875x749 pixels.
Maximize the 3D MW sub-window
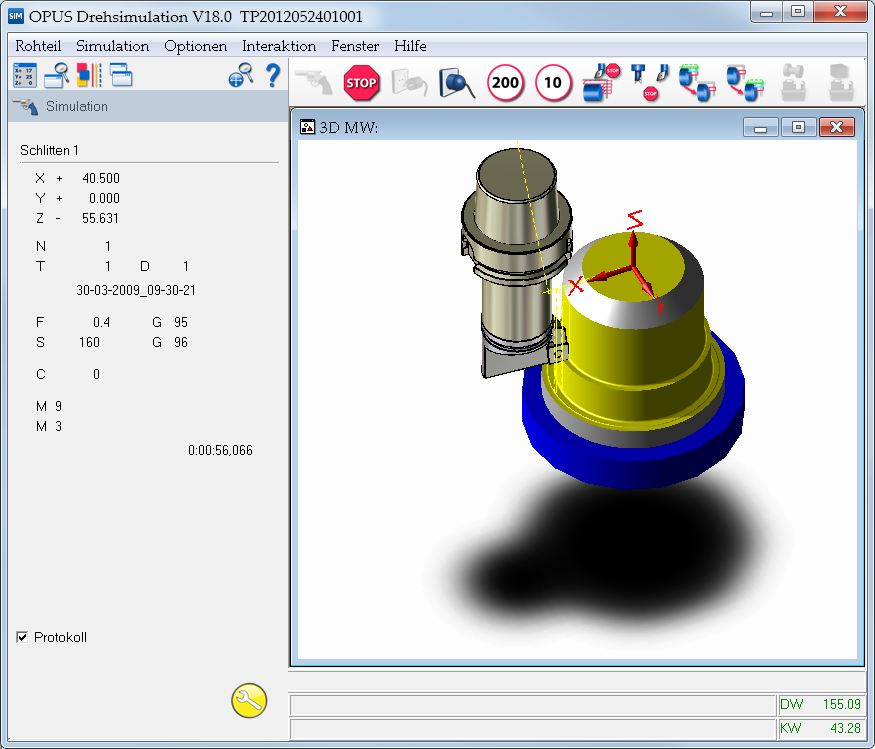799,127
